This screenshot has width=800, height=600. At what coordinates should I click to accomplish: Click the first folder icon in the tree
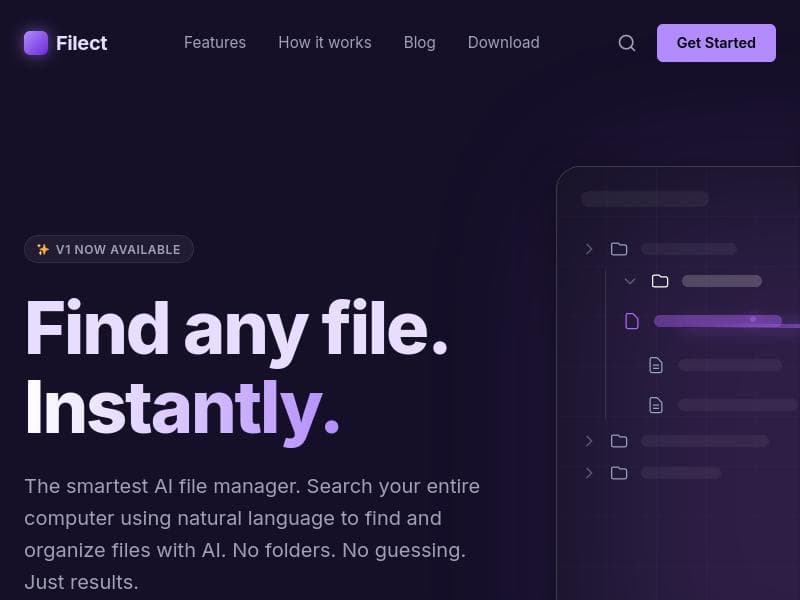[x=619, y=249]
